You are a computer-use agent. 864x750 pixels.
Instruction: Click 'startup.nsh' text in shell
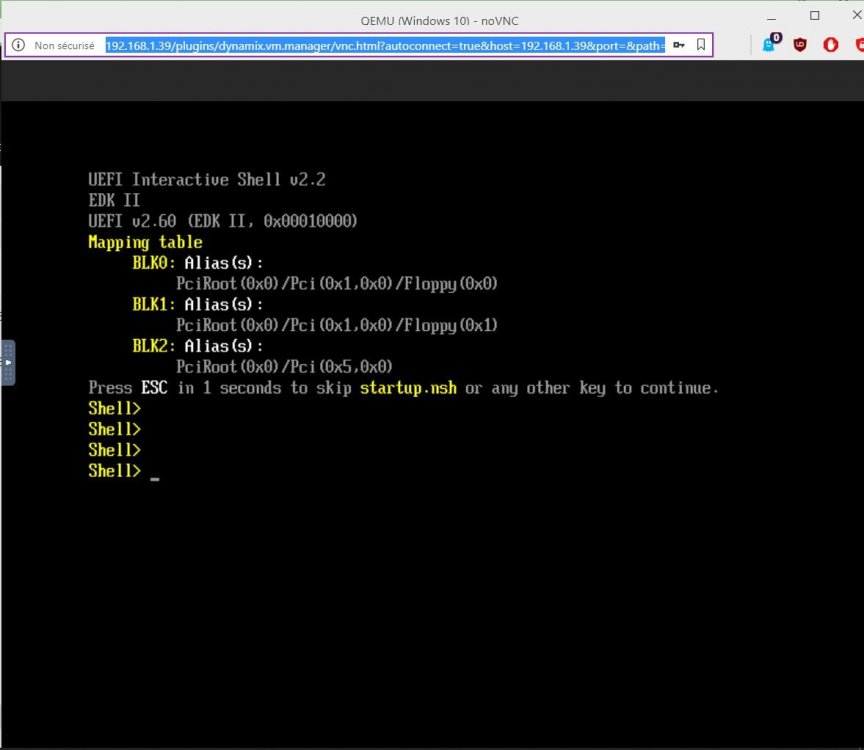(408, 388)
